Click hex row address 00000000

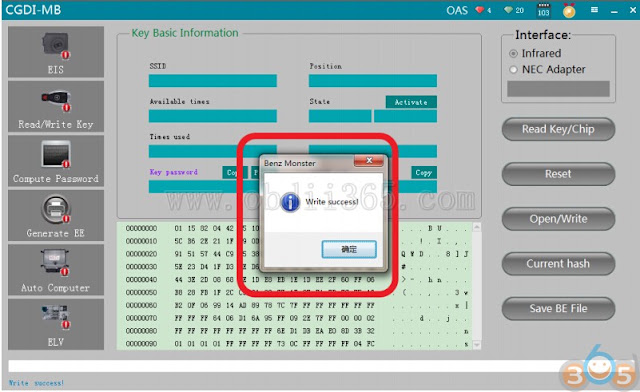141,228
